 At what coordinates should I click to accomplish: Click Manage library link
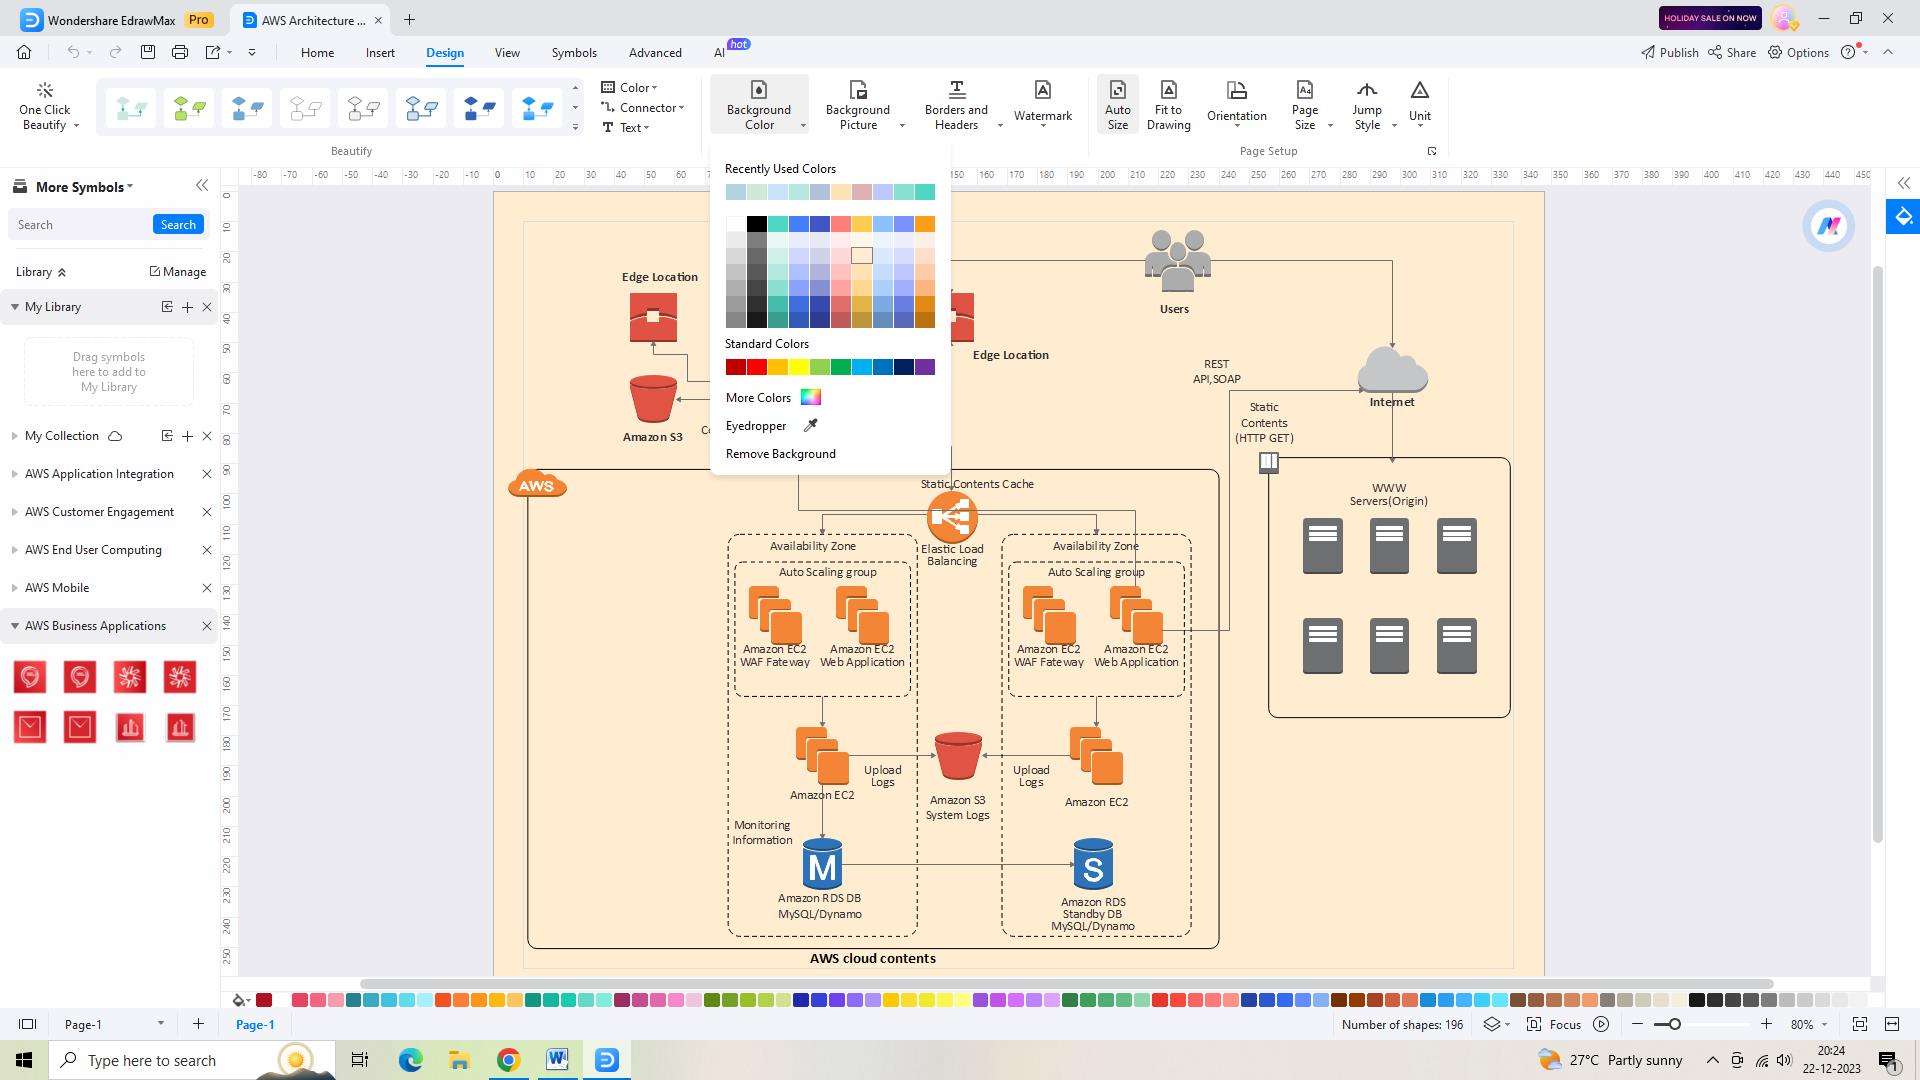click(x=178, y=272)
